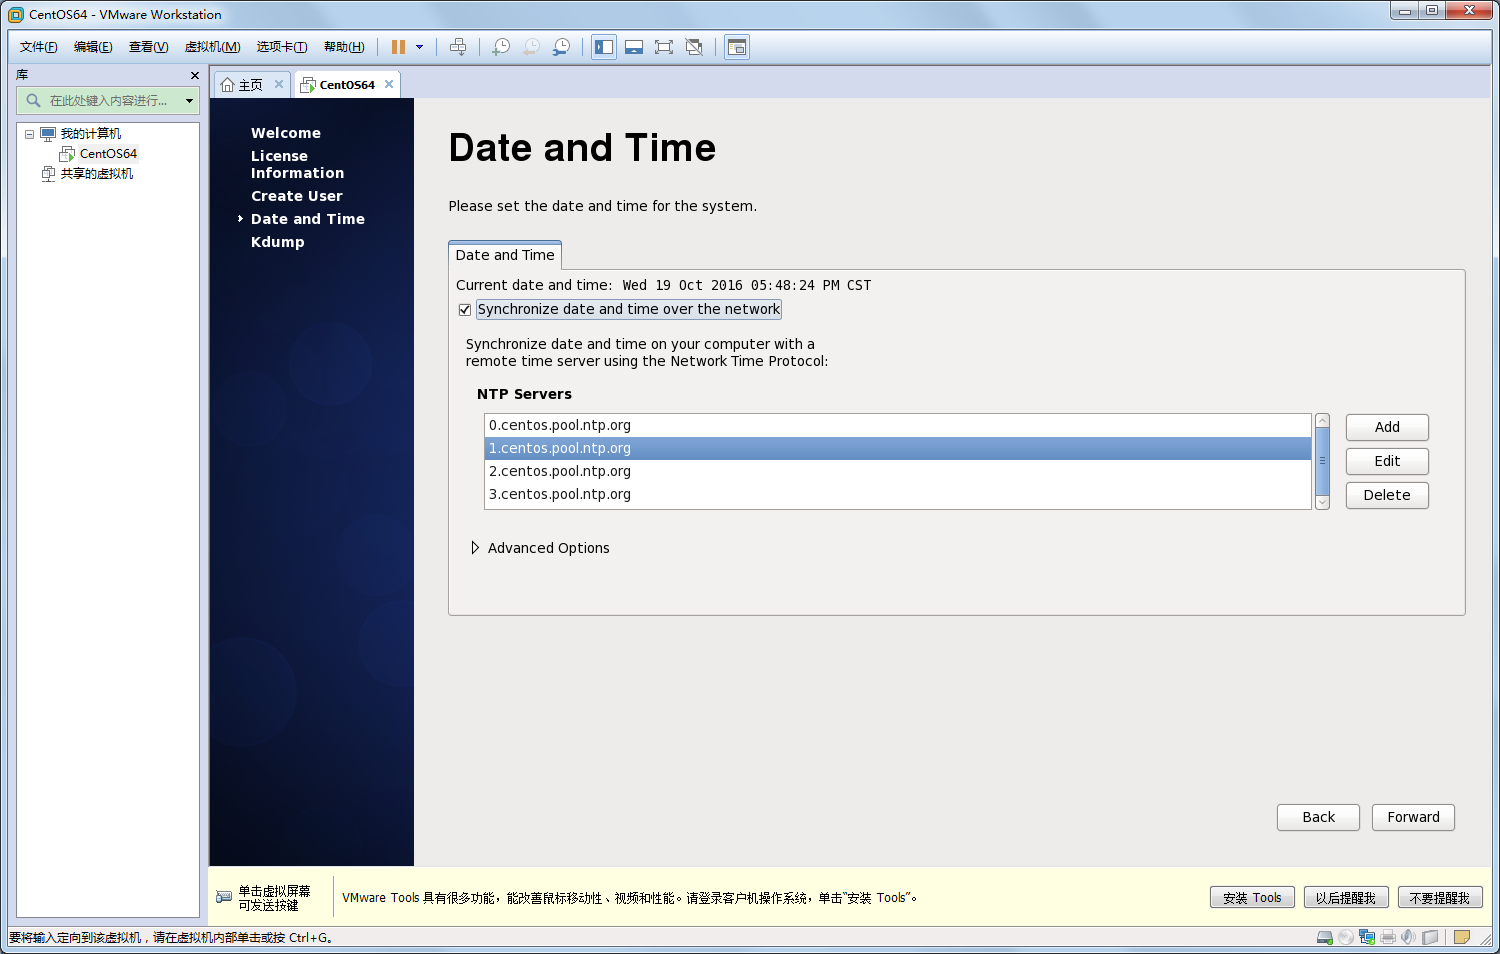Screen dimensions: 1500x954
Task: Open the snapshot manager wrench-clock icon
Action: point(562,47)
